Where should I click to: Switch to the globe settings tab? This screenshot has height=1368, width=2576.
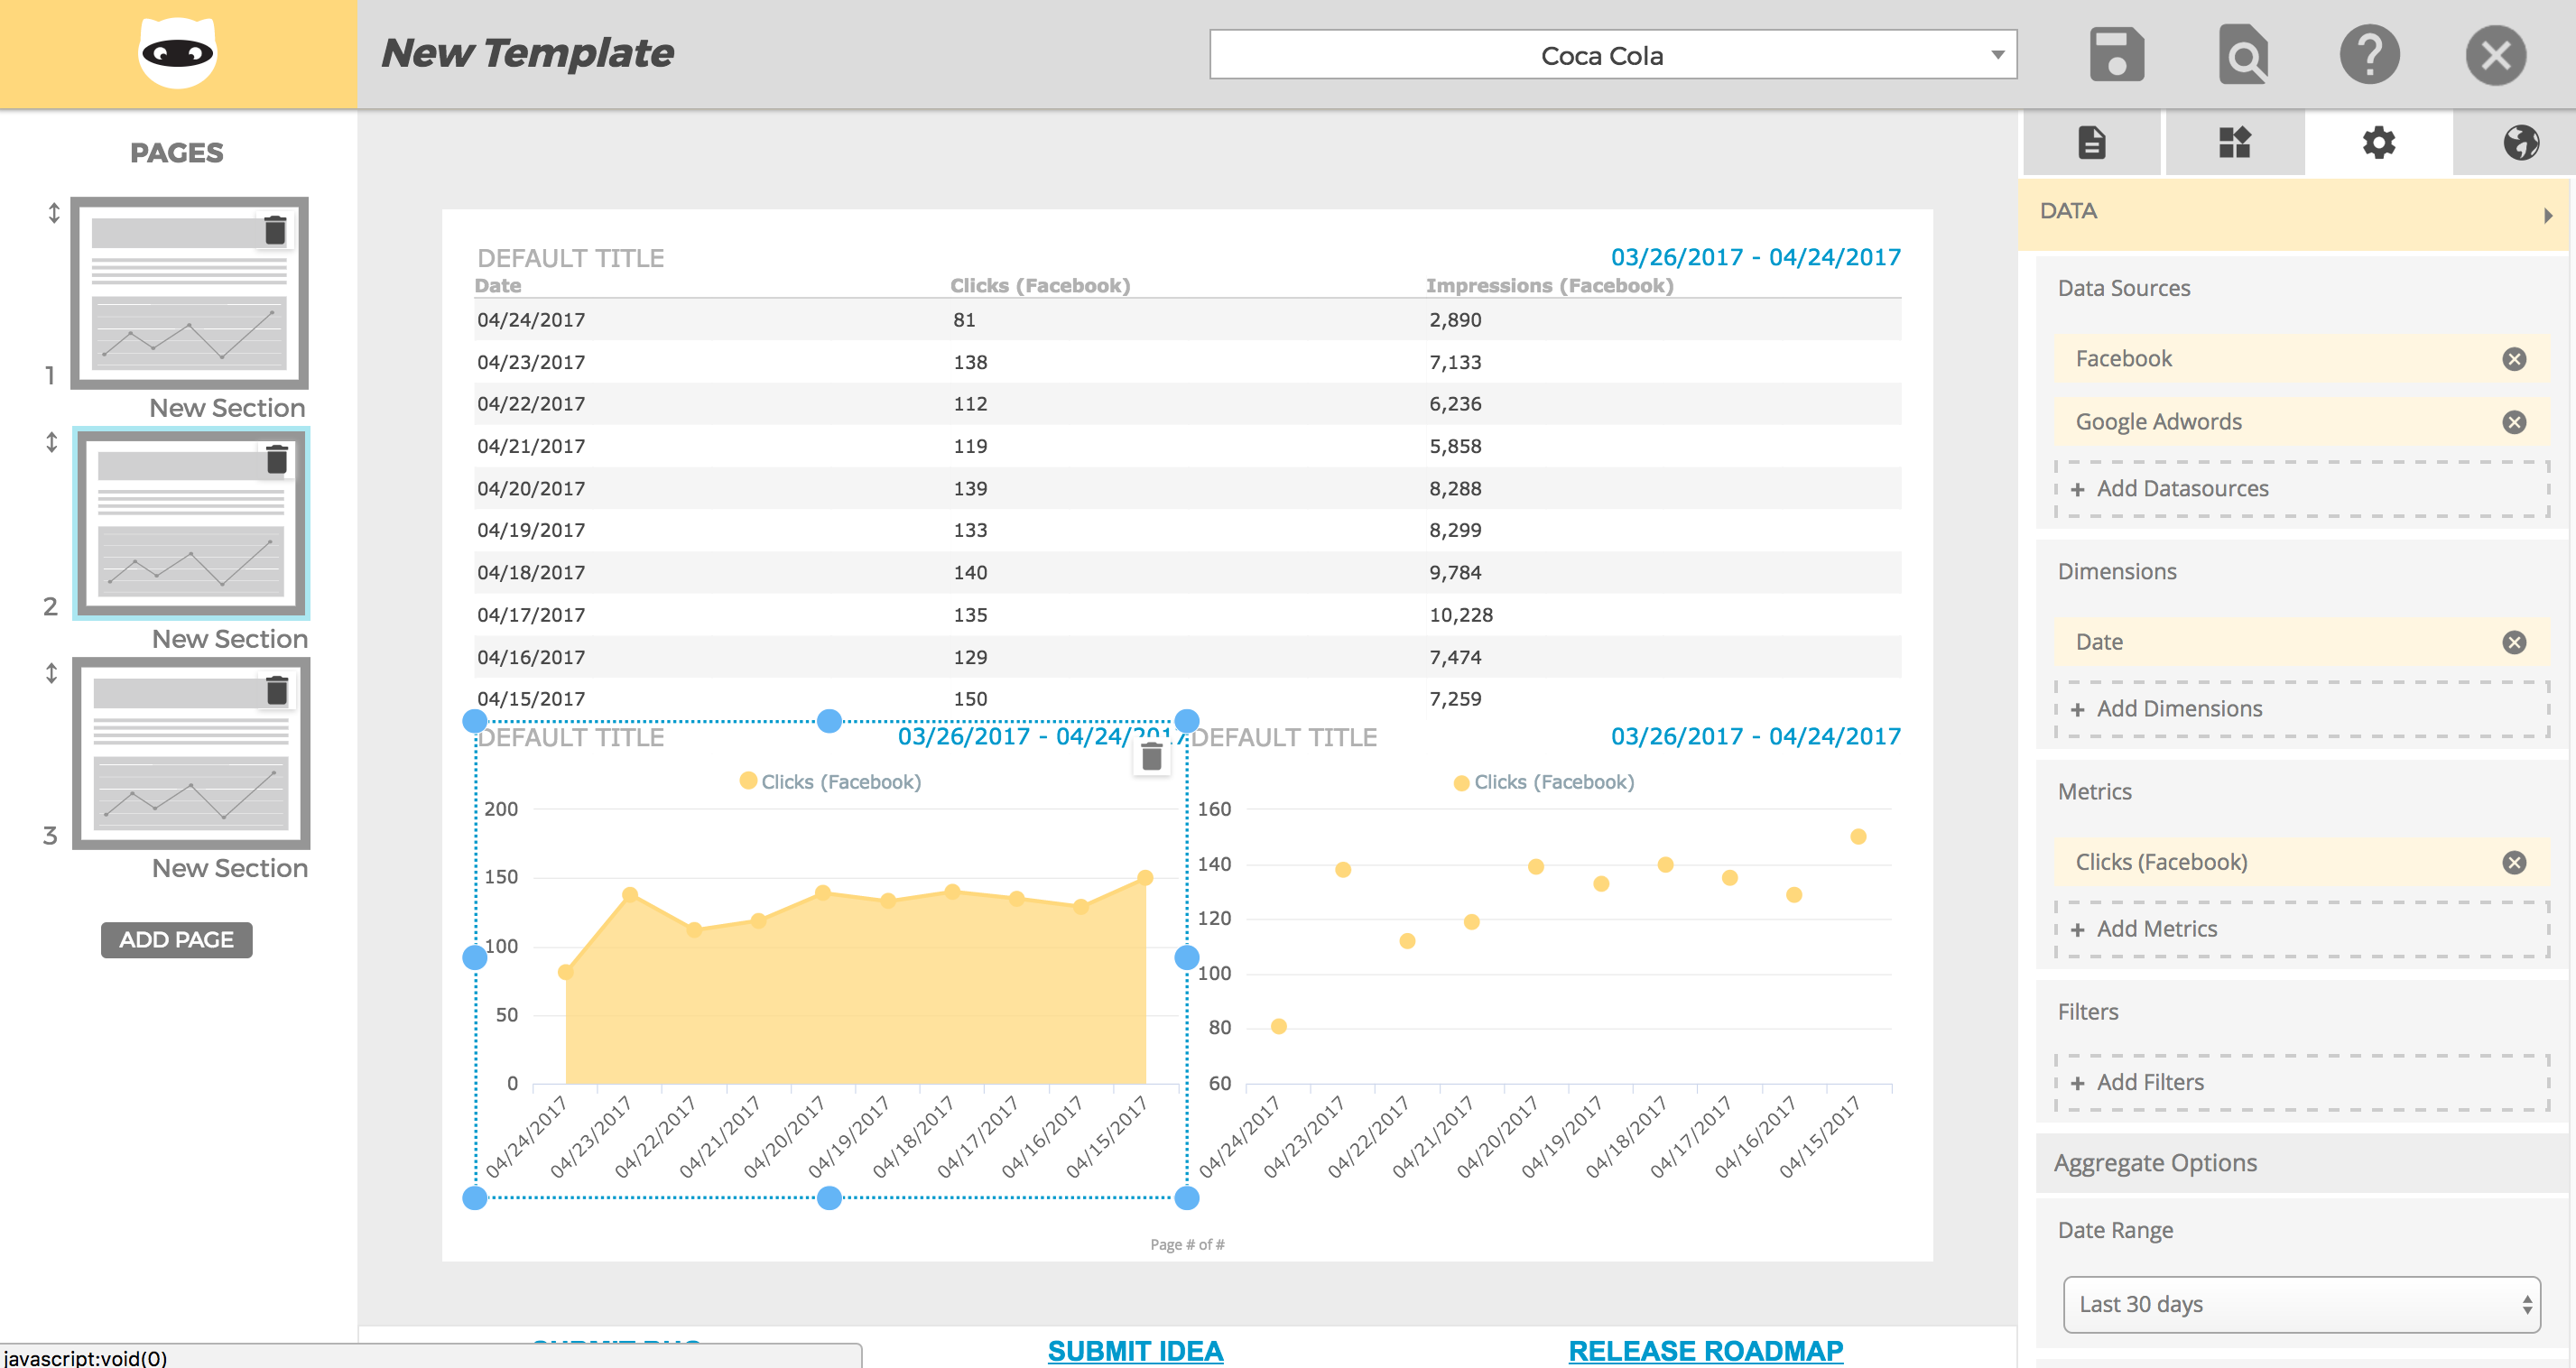[x=2520, y=143]
